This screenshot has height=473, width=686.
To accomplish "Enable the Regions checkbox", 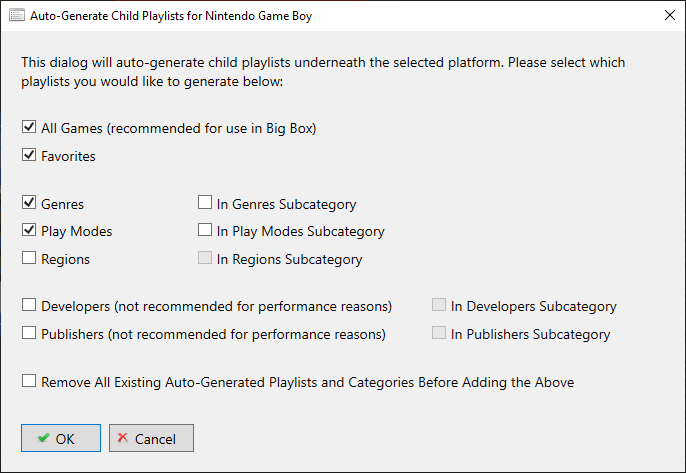I will point(29,258).
